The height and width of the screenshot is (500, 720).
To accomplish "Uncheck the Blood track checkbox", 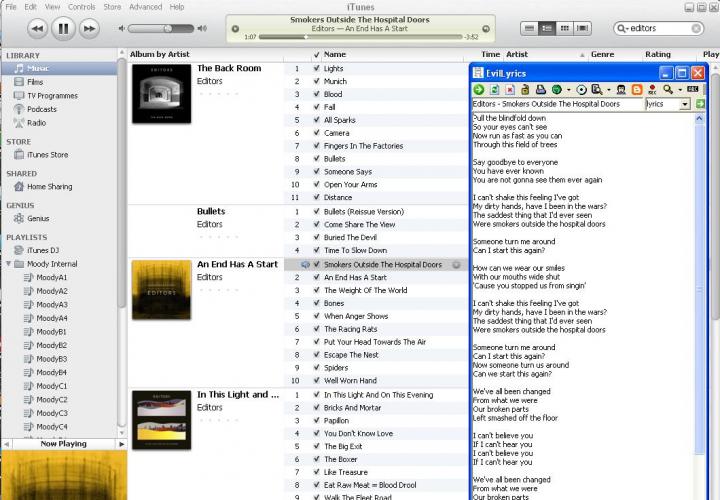I will coord(316,94).
